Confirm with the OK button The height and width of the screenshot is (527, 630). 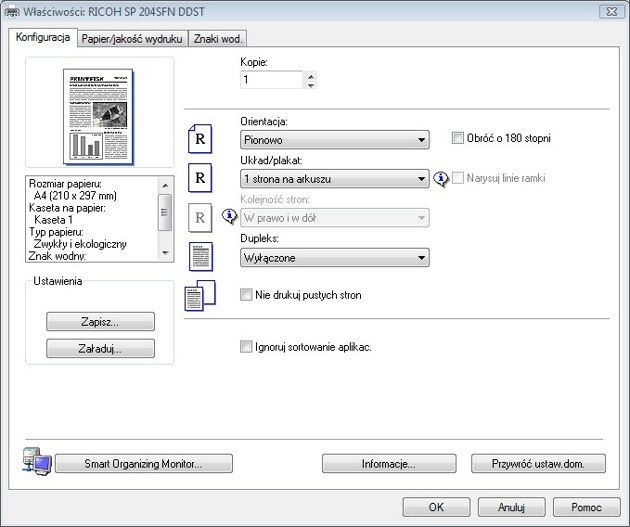coord(436,507)
